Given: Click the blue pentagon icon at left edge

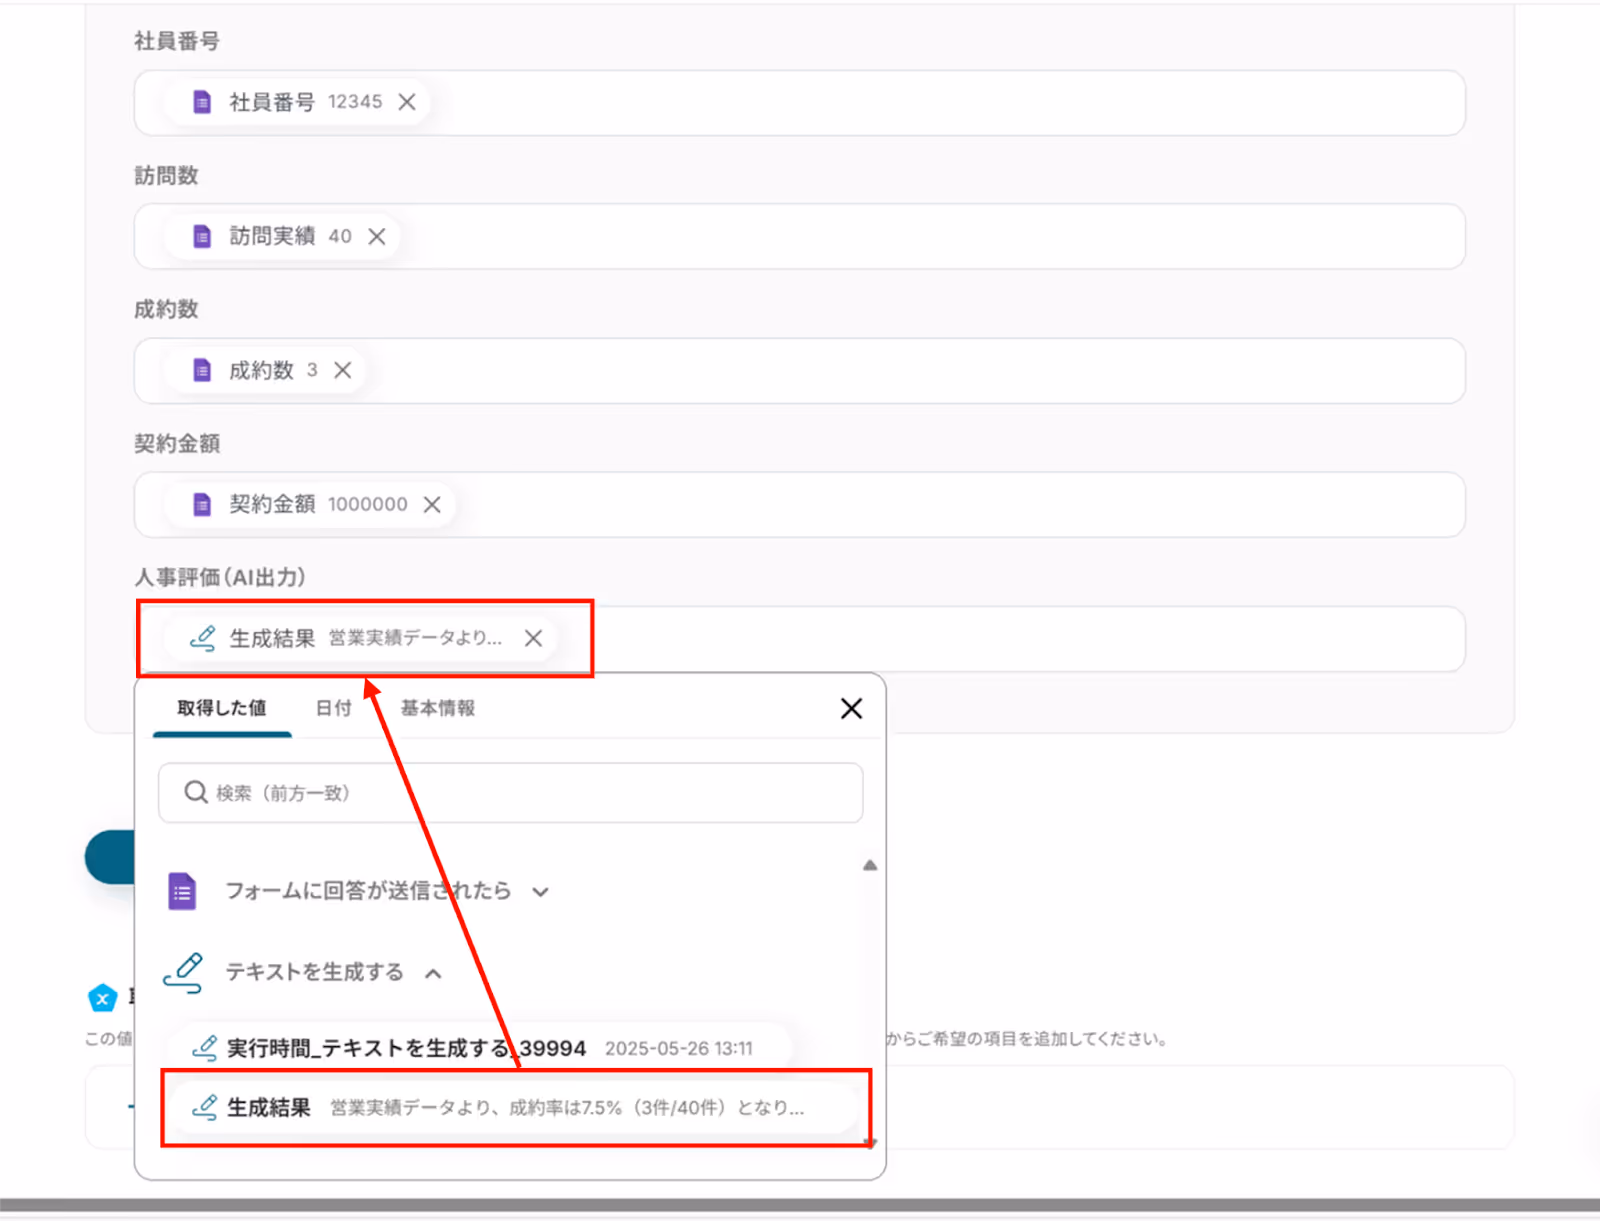Looking at the screenshot, I should point(102,997).
